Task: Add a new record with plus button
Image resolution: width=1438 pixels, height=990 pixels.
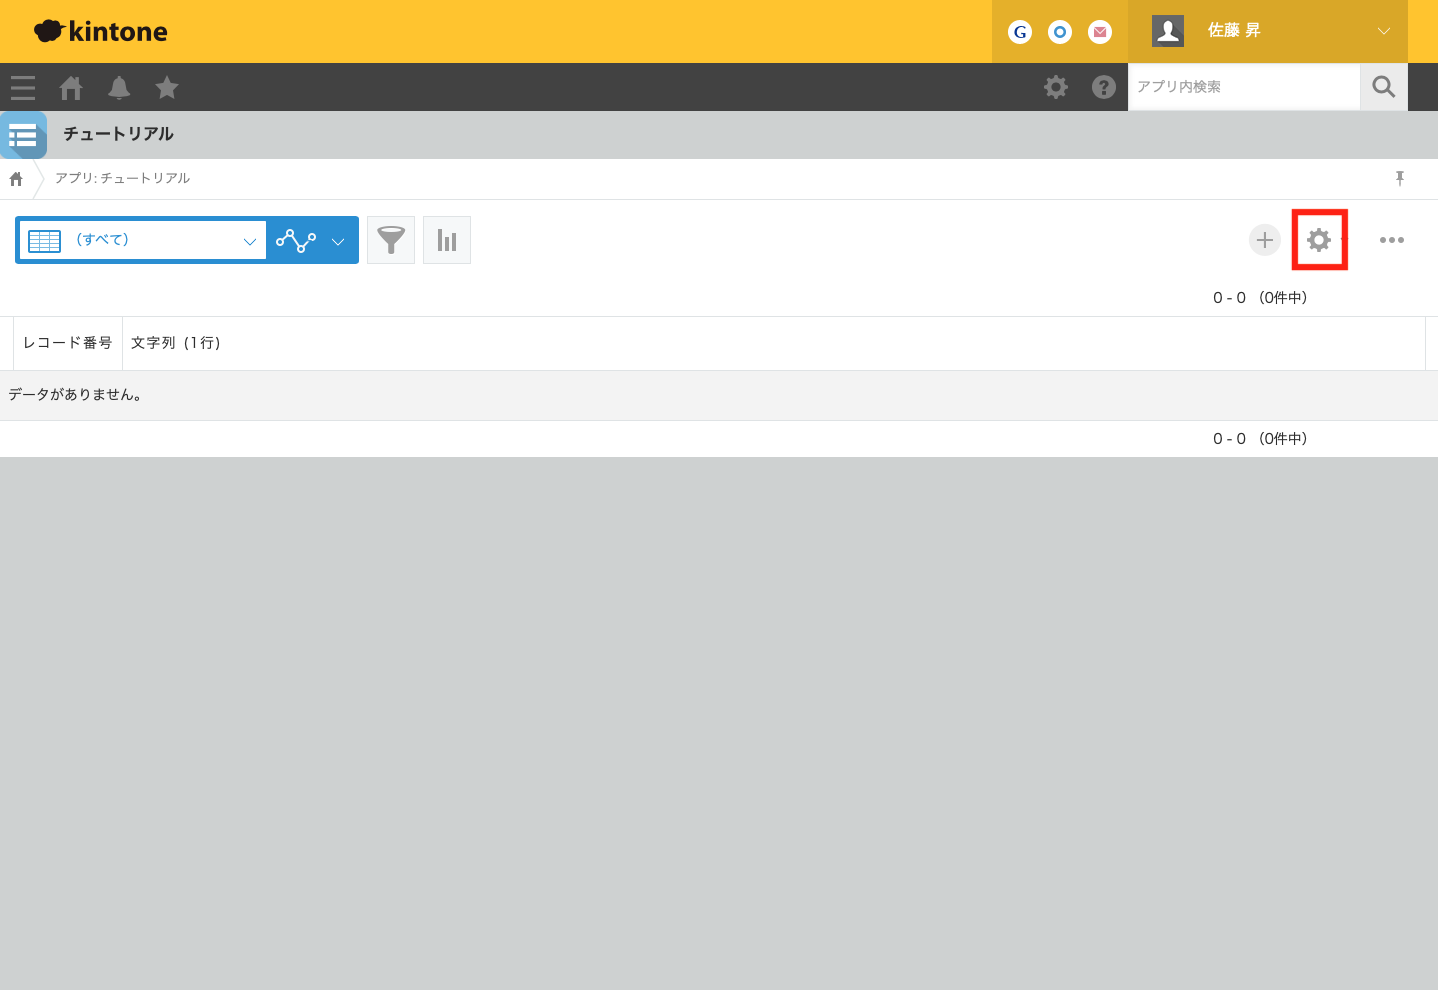Action: (1265, 240)
